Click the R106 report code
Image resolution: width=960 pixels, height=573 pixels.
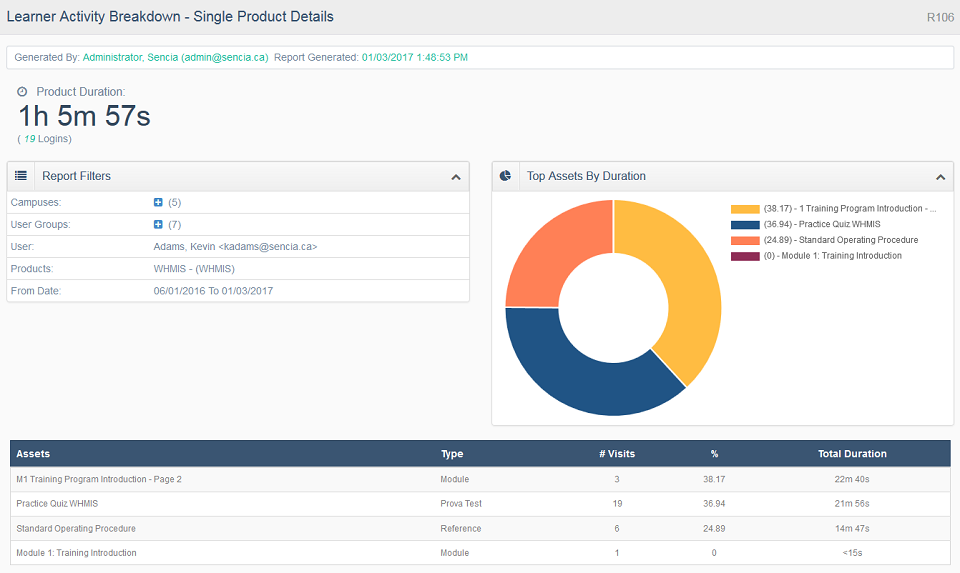pyautogui.click(x=940, y=17)
